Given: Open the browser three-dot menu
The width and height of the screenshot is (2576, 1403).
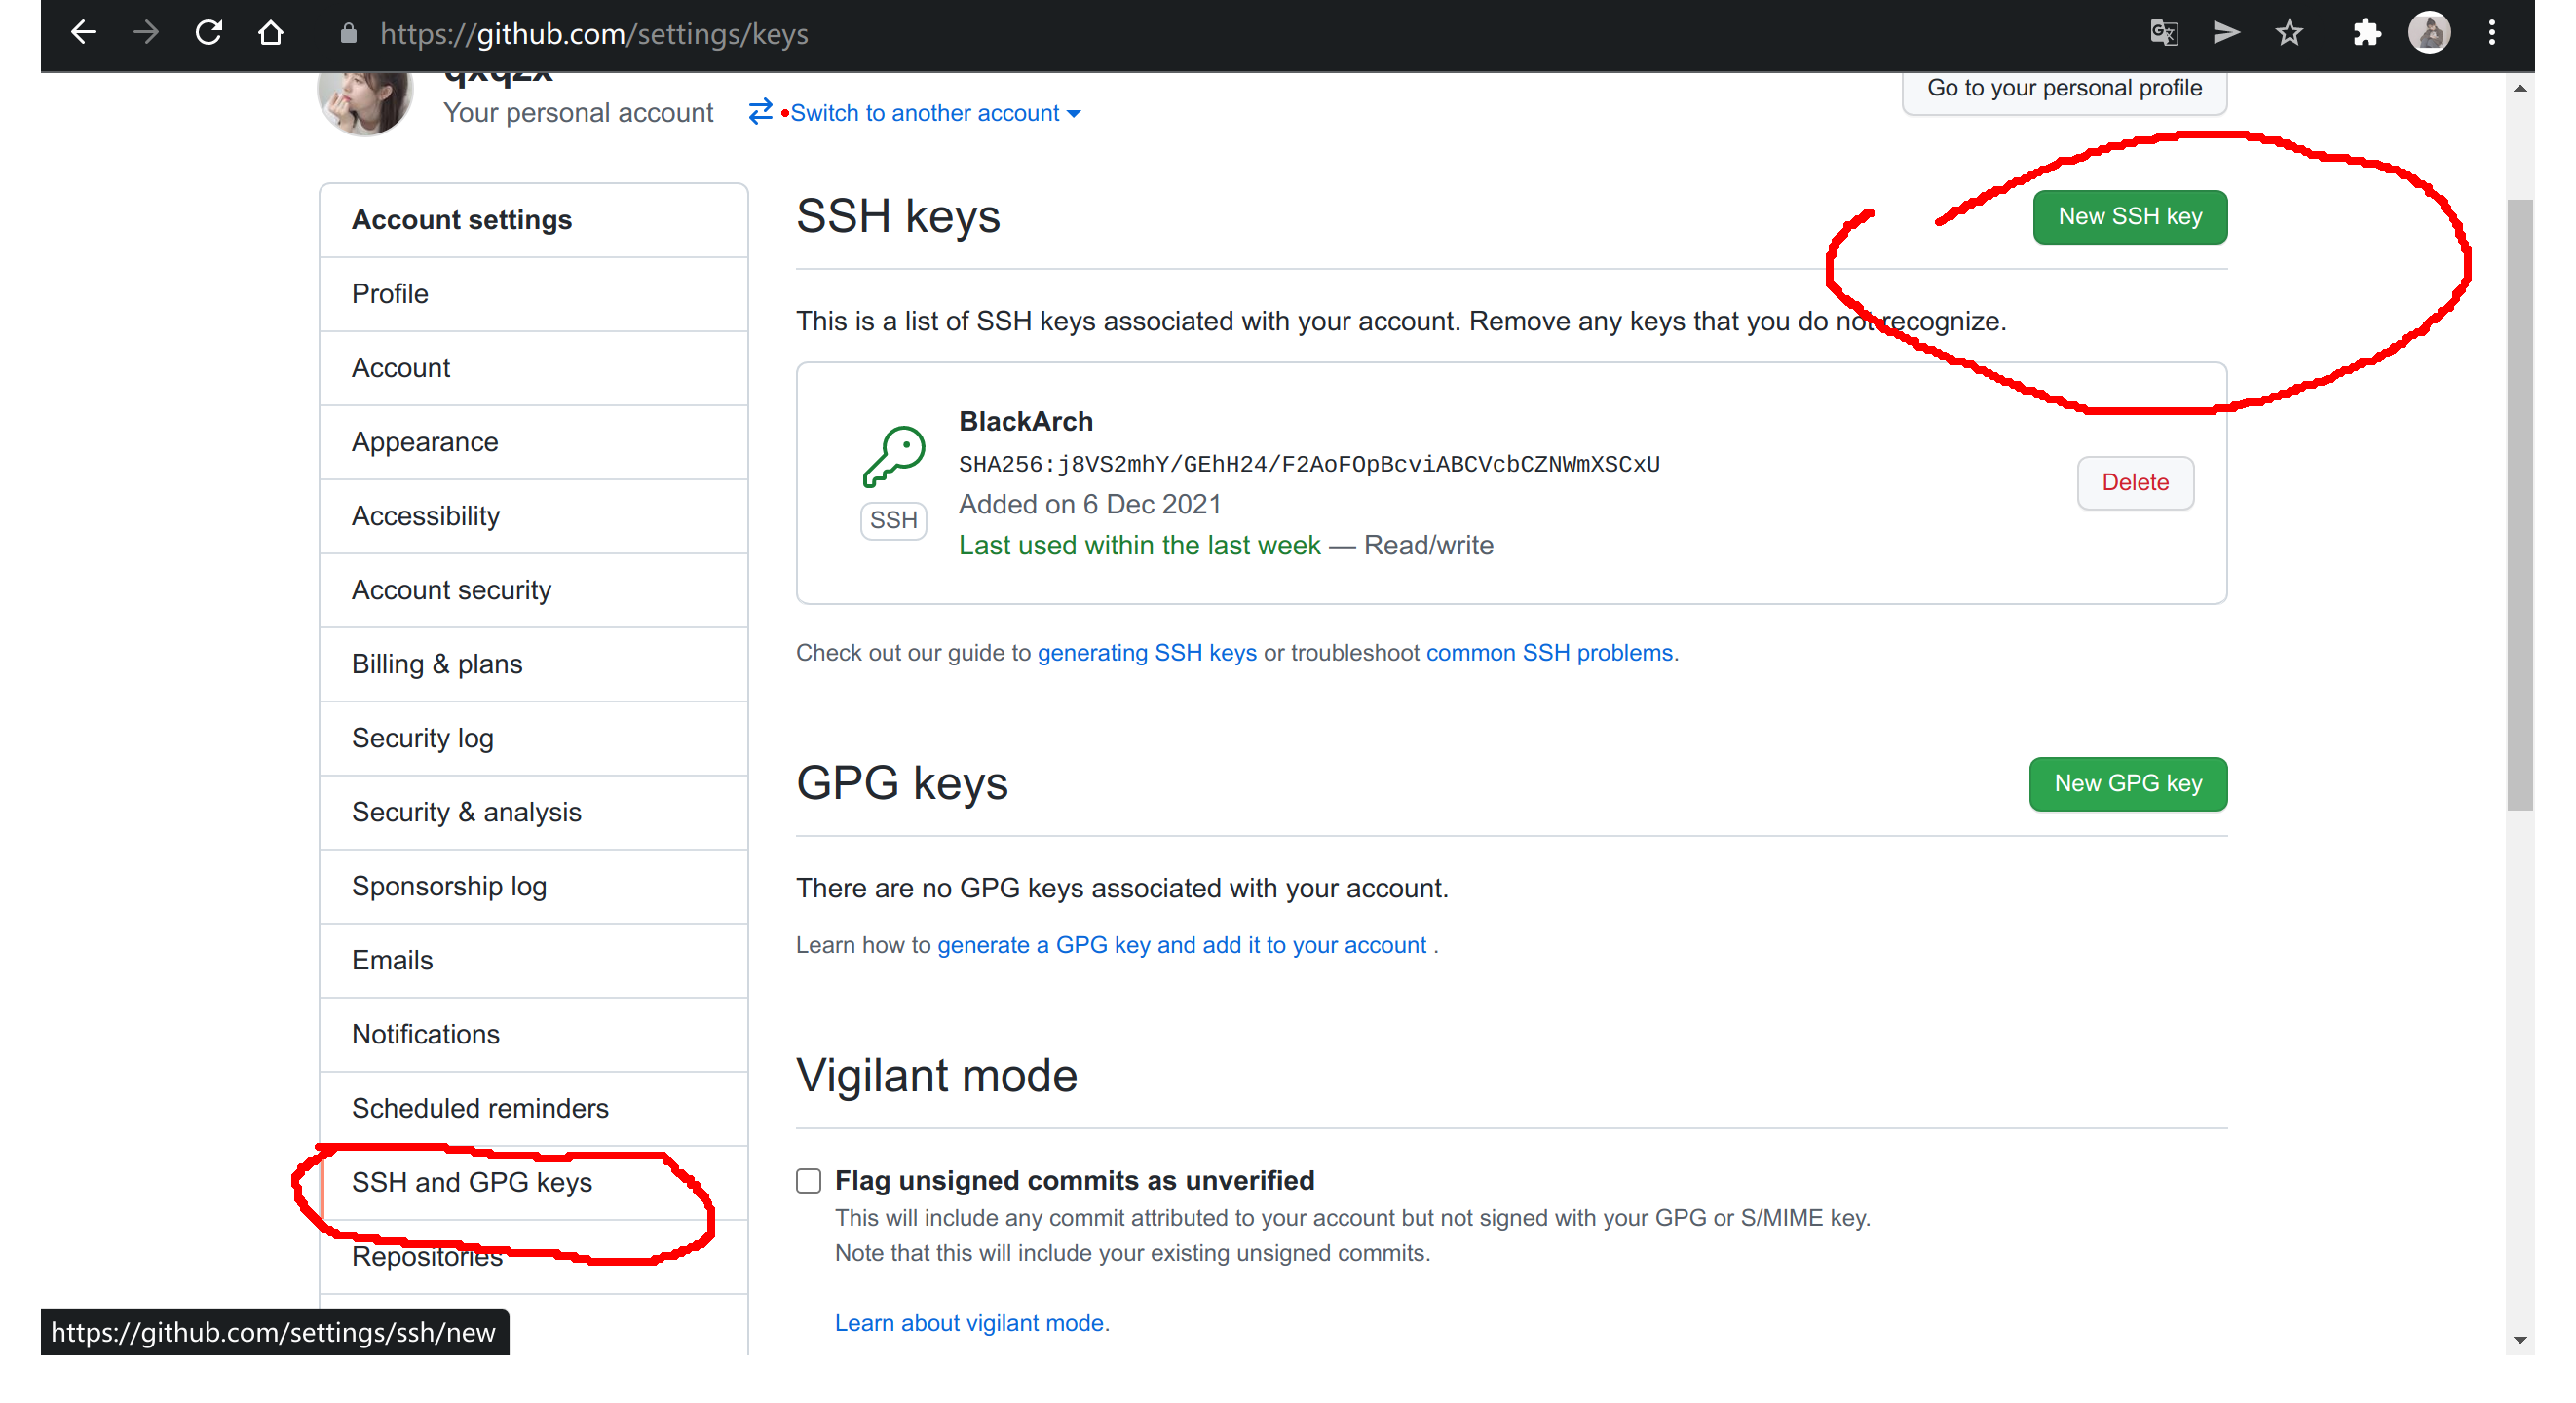Looking at the screenshot, I should (2492, 33).
